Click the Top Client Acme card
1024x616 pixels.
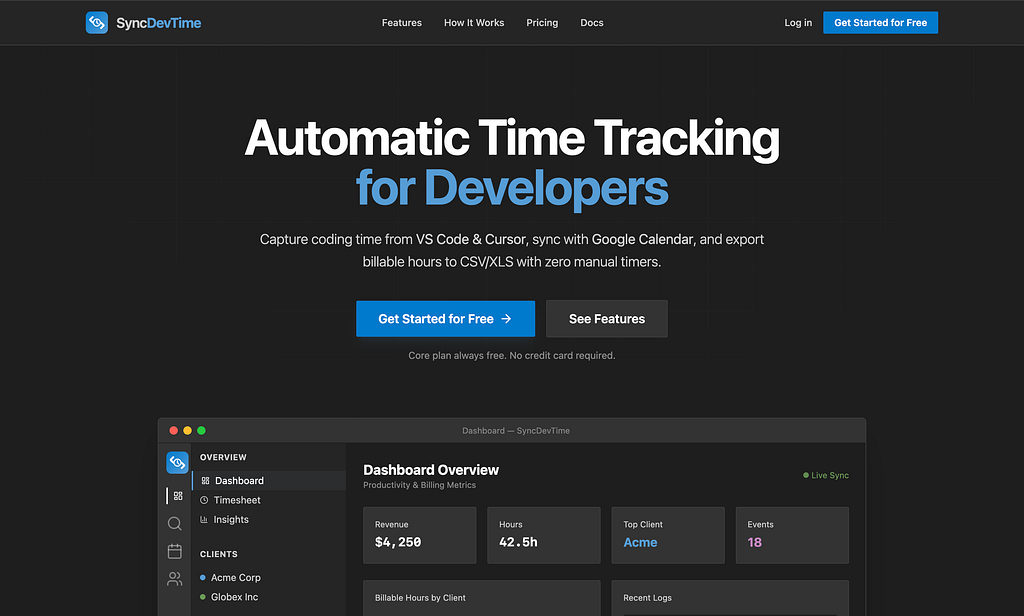pos(668,535)
